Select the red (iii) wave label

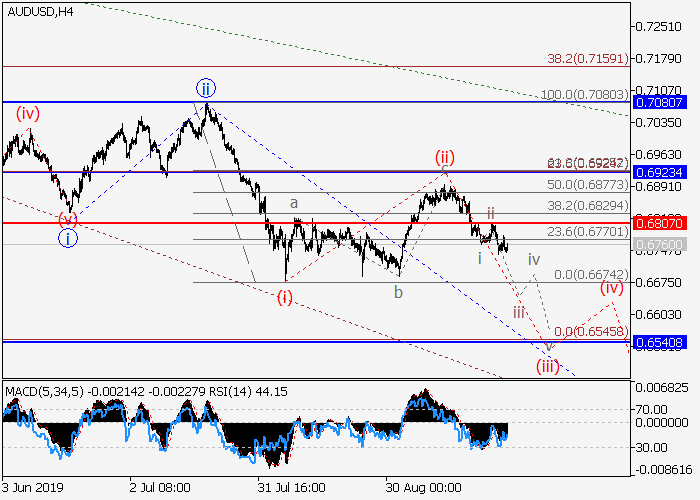tap(546, 365)
